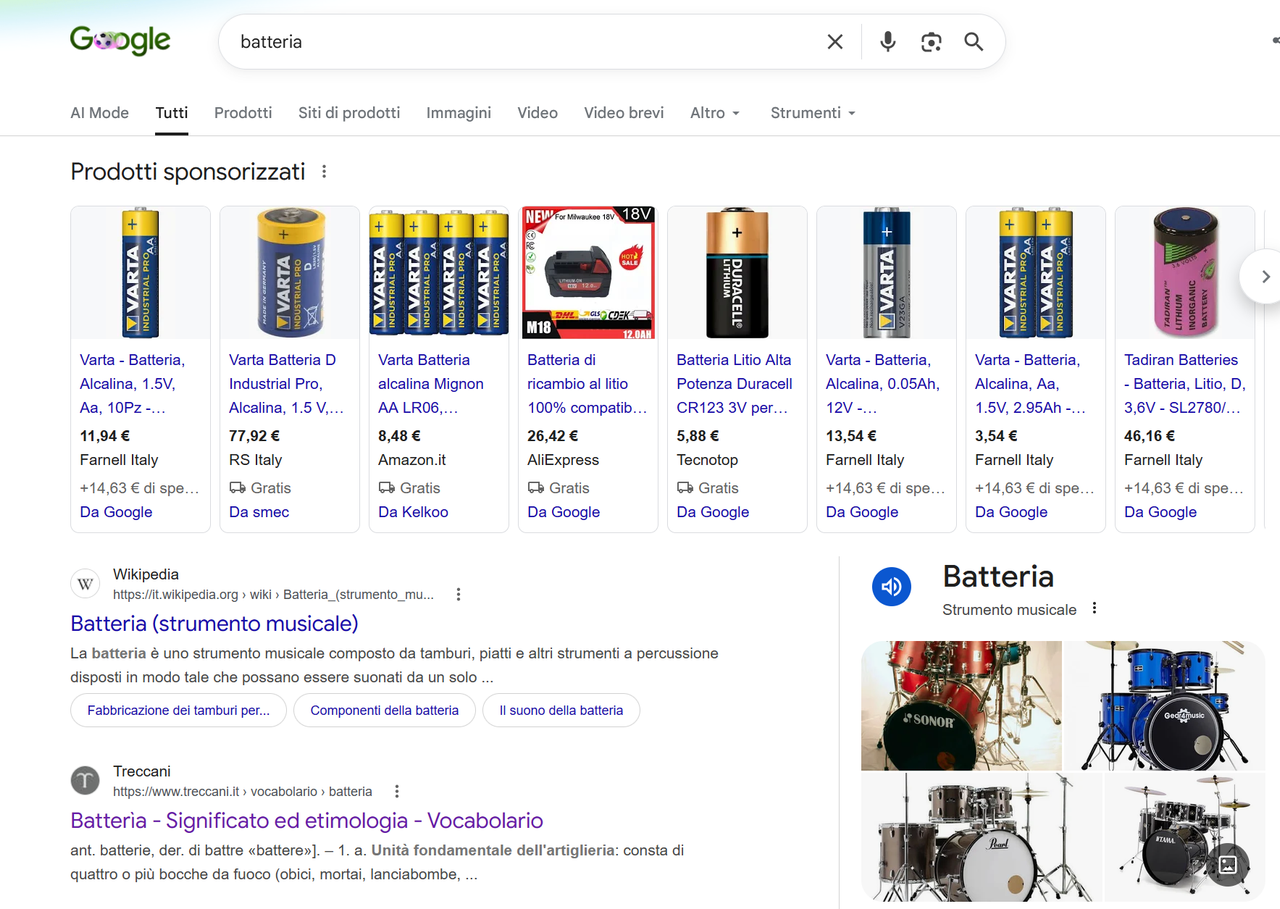The height and width of the screenshot is (909, 1280).
Task: Open the 3,54 € Varta AA 2.95Ah product image
Action: pyautogui.click(x=1035, y=273)
